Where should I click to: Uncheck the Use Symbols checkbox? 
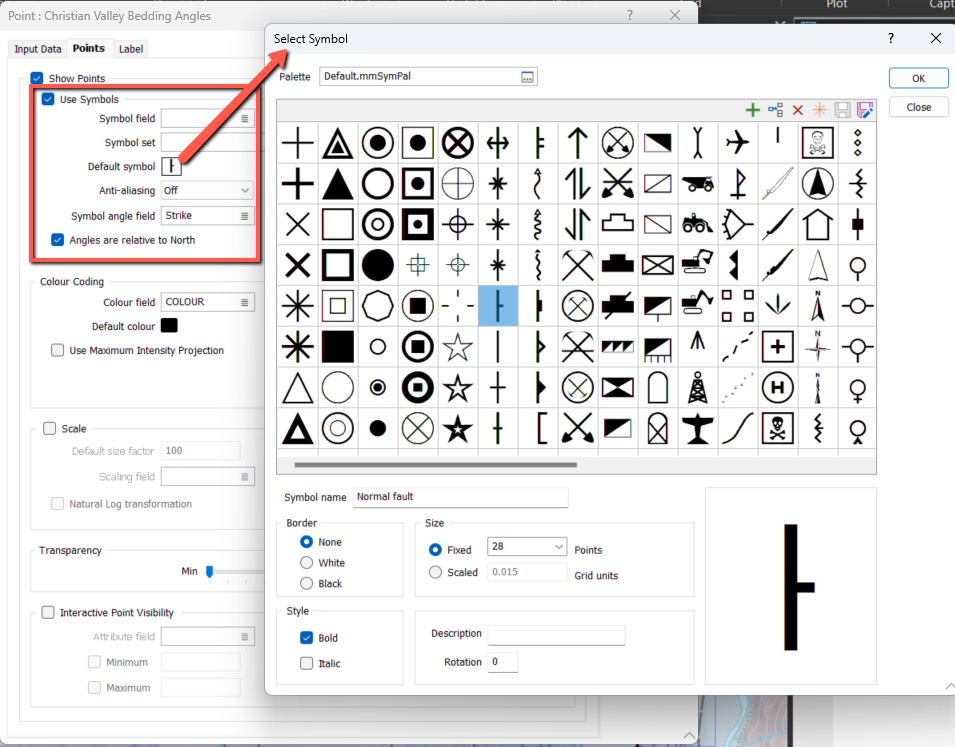48,99
